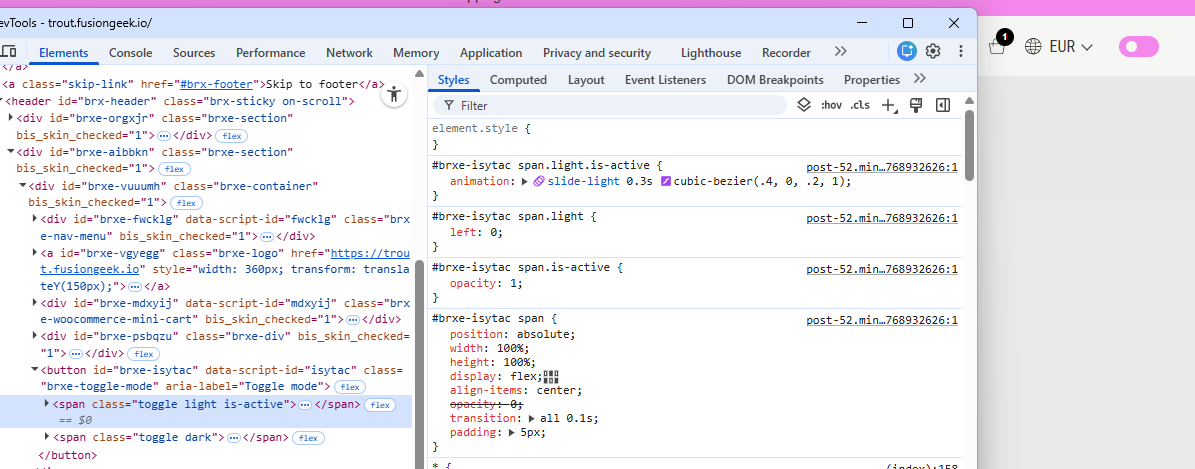Switch to the Console tab

pyautogui.click(x=130, y=53)
